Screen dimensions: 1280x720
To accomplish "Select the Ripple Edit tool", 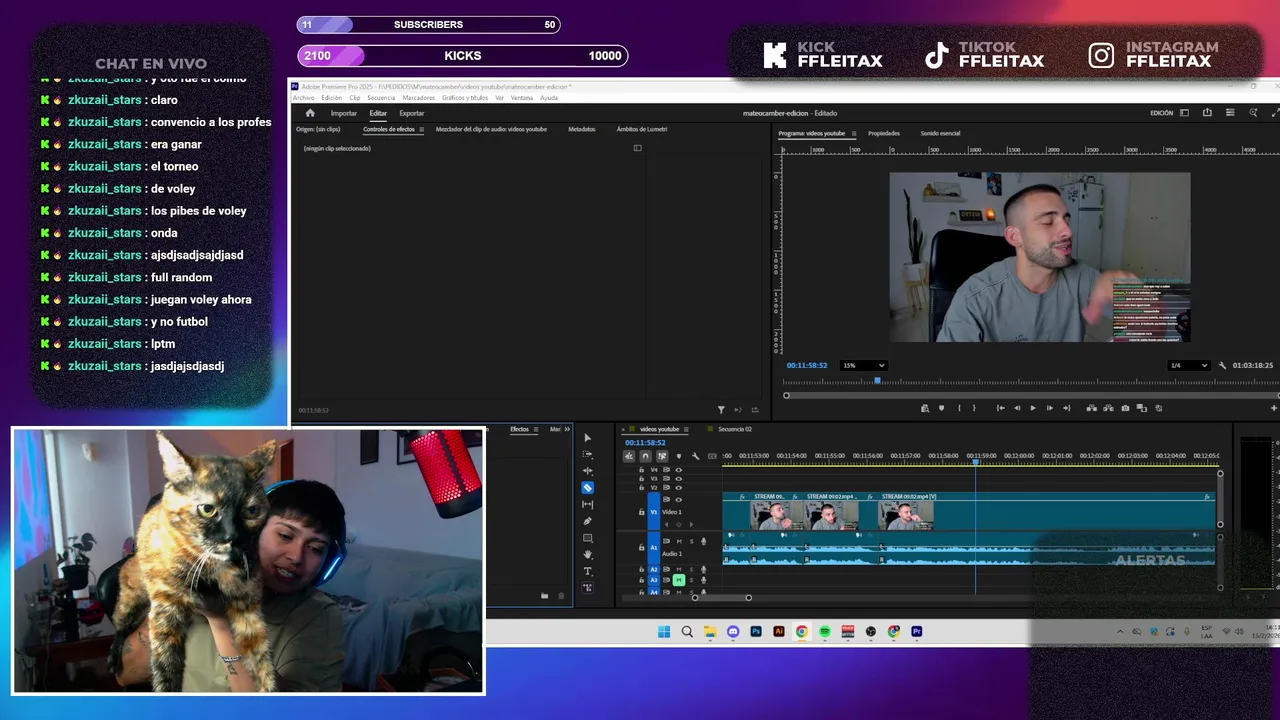I will point(588,471).
